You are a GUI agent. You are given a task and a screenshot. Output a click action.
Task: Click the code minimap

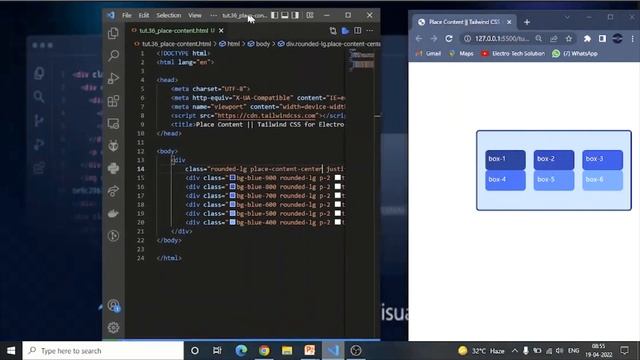pyautogui.click(x=361, y=60)
